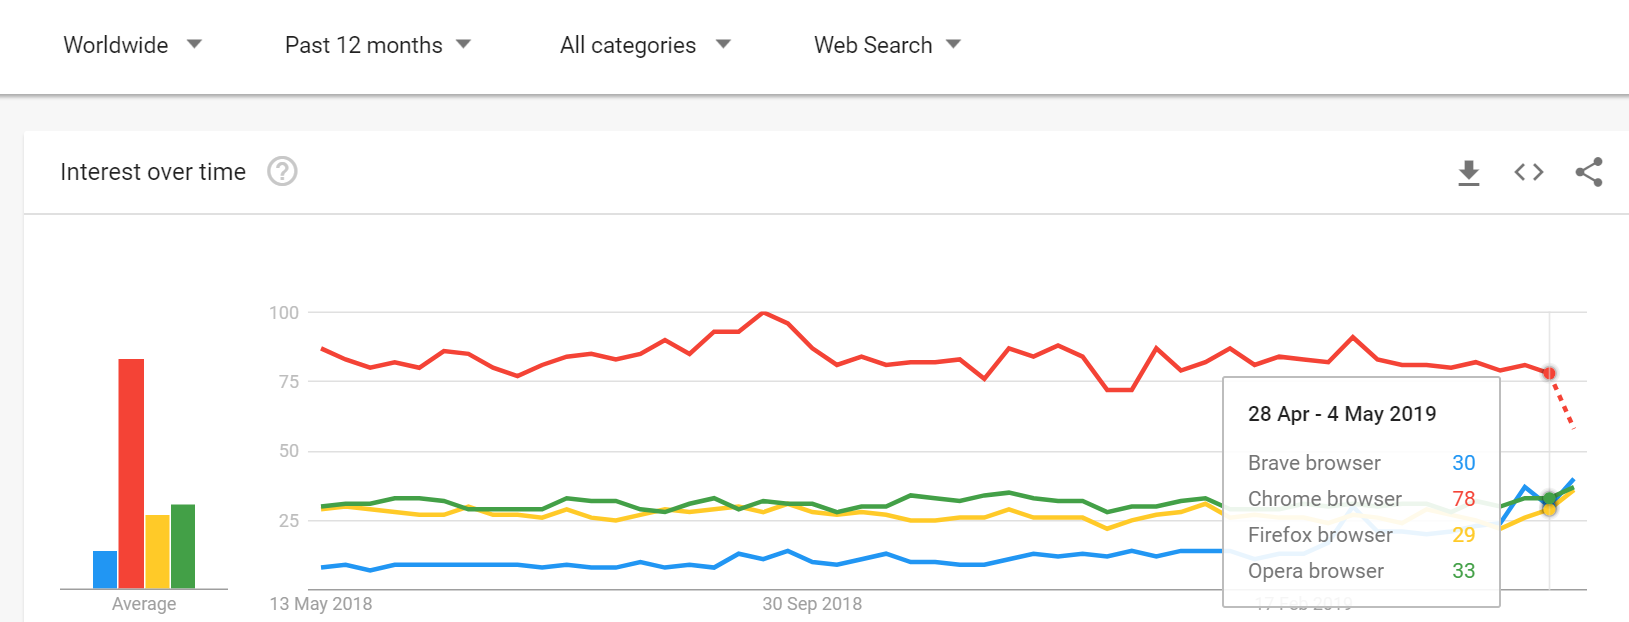Click the red line peak at 100
The height and width of the screenshot is (622, 1629).
pos(764,313)
